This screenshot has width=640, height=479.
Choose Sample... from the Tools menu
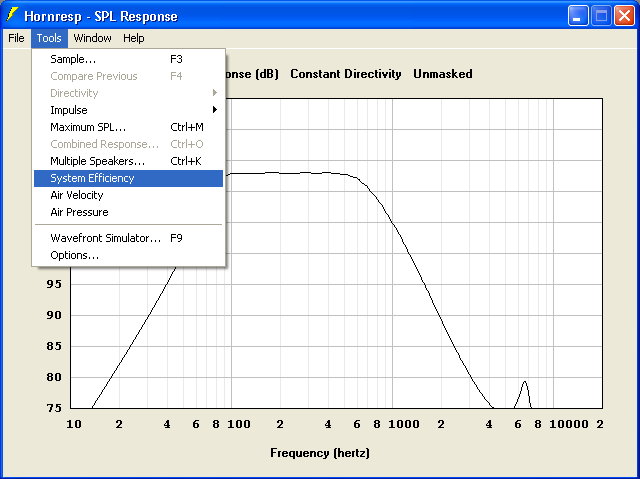(x=129, y=59)
